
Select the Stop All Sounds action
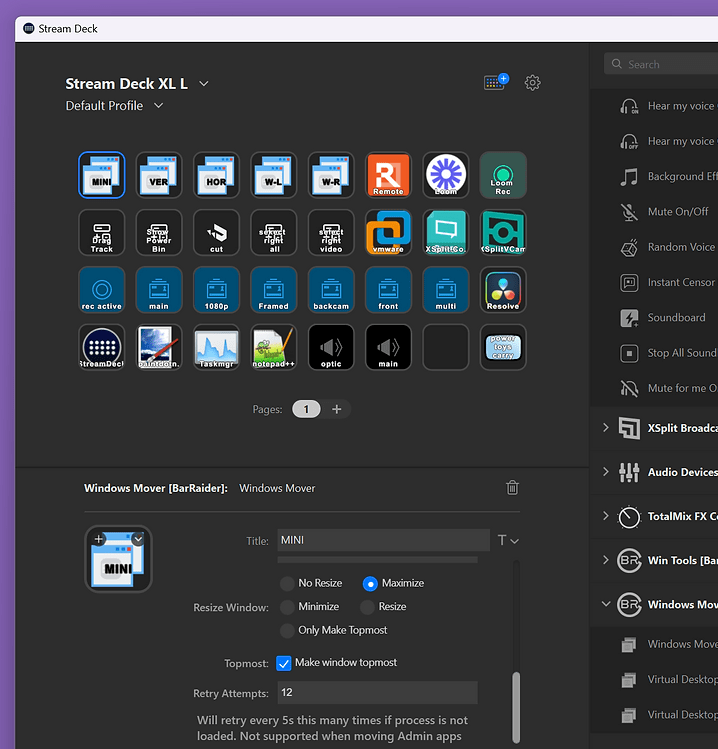pyautogui.click(x=668, y=353)
